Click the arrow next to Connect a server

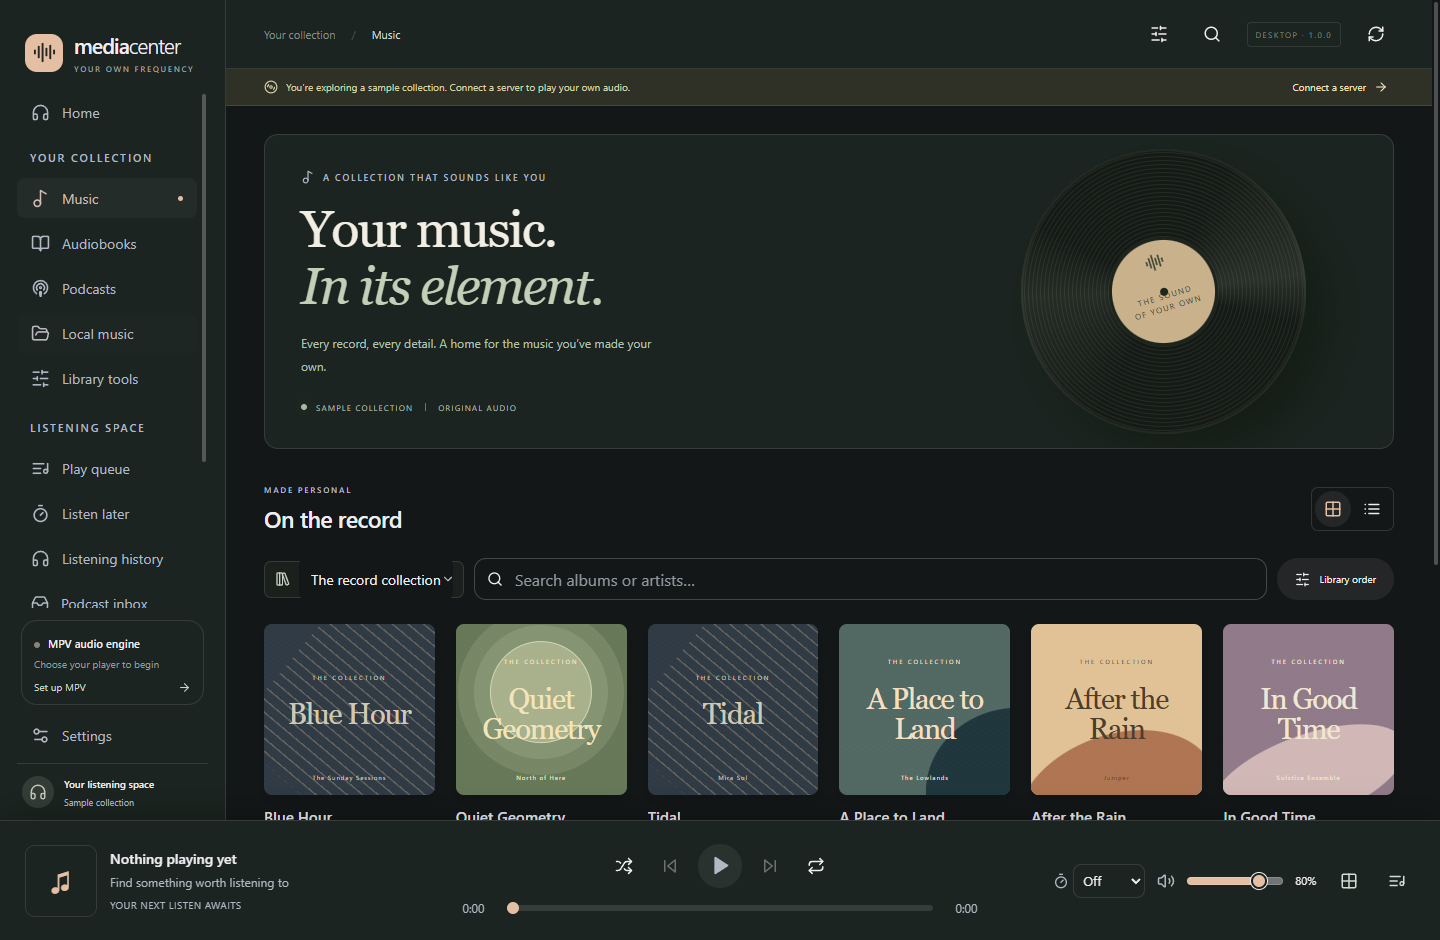click(1381, 88)
